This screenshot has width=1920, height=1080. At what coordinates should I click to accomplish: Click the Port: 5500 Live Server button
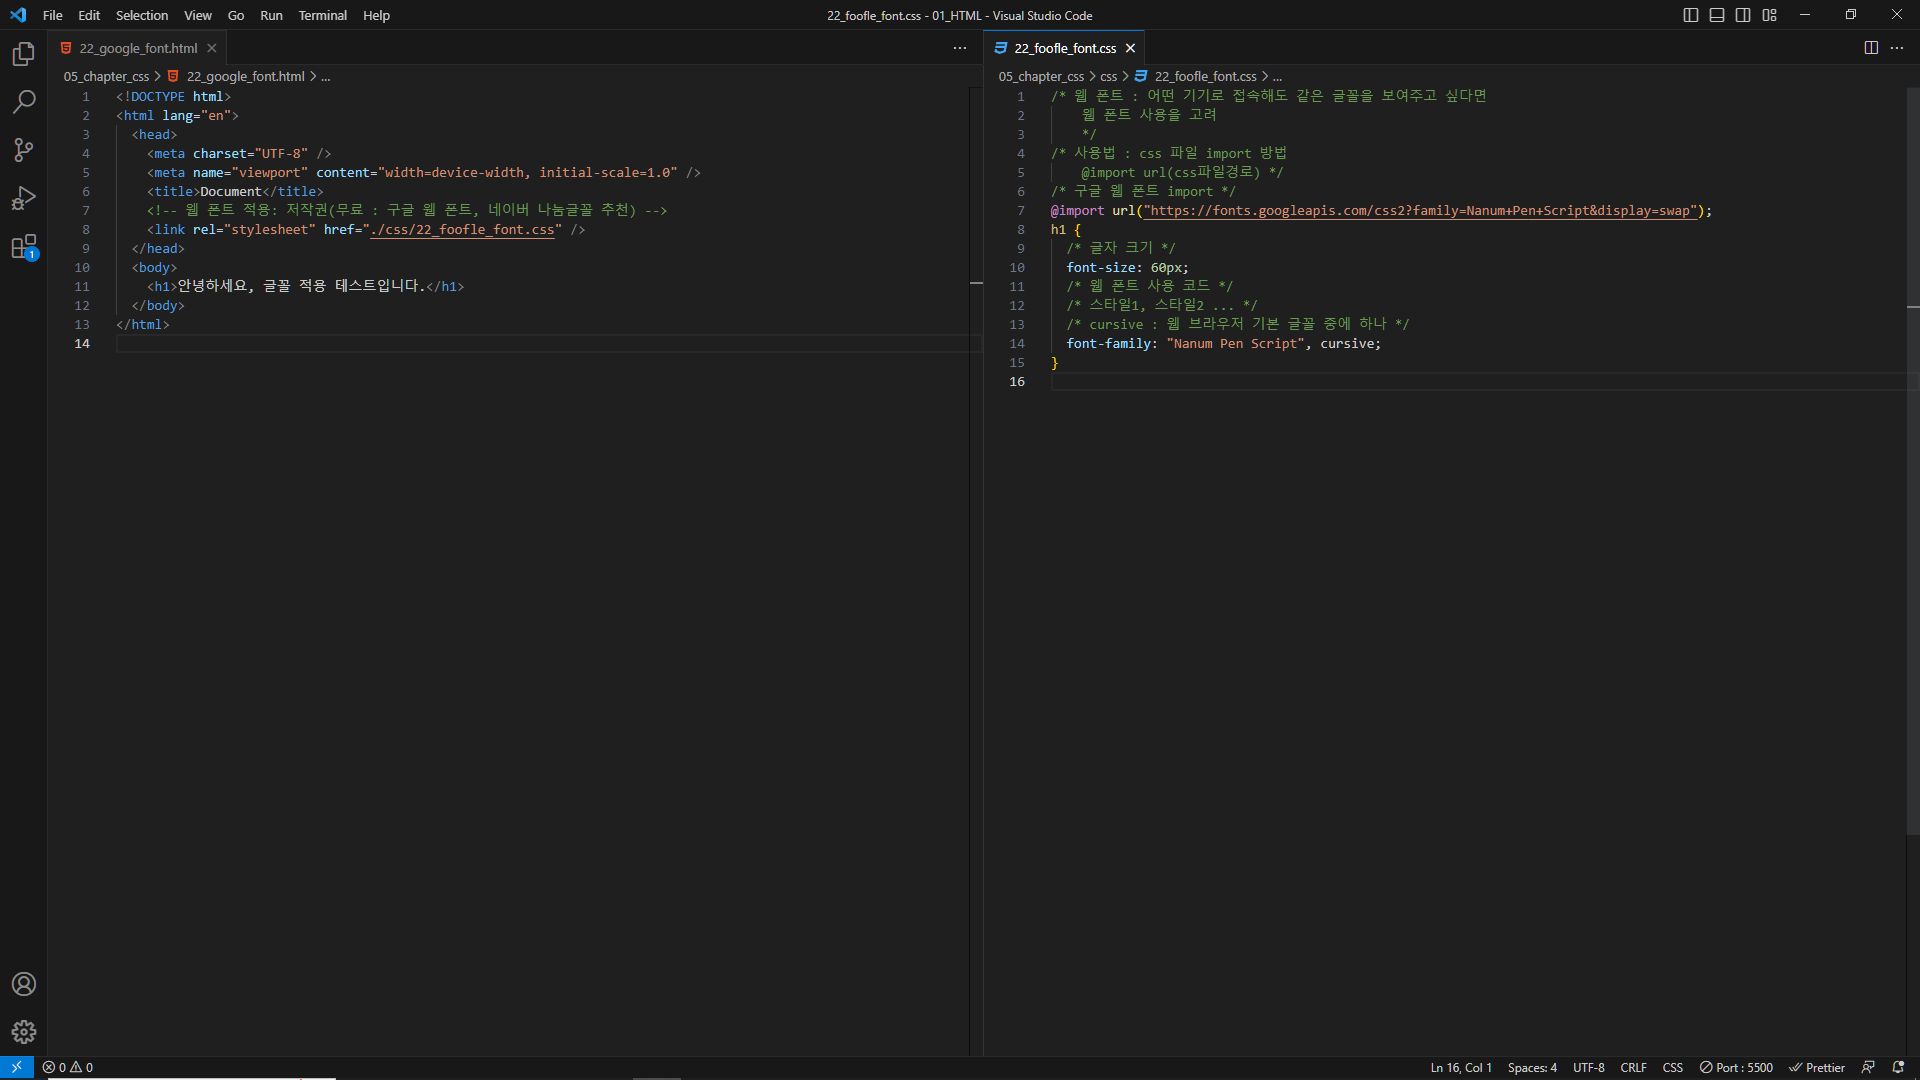click(1736, 1067)
